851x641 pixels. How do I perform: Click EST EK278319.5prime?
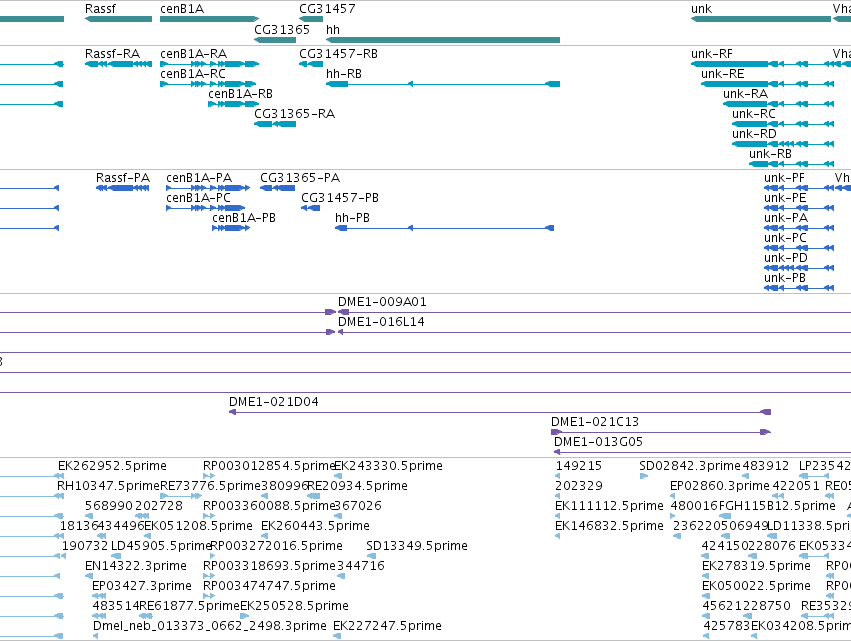point(756,566)
